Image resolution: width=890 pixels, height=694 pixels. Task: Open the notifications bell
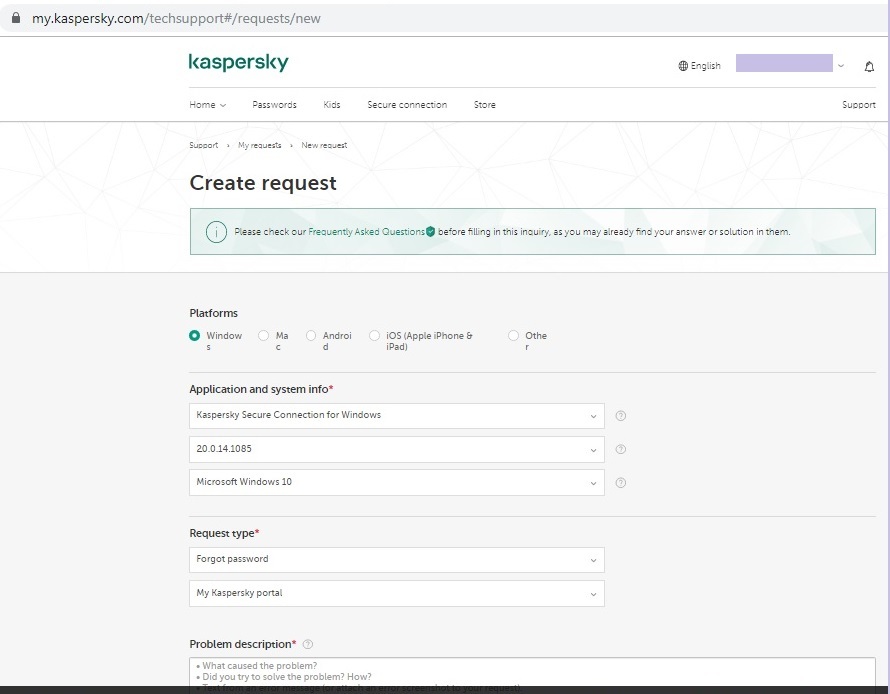pyautogui.click(x=869, y=66)
